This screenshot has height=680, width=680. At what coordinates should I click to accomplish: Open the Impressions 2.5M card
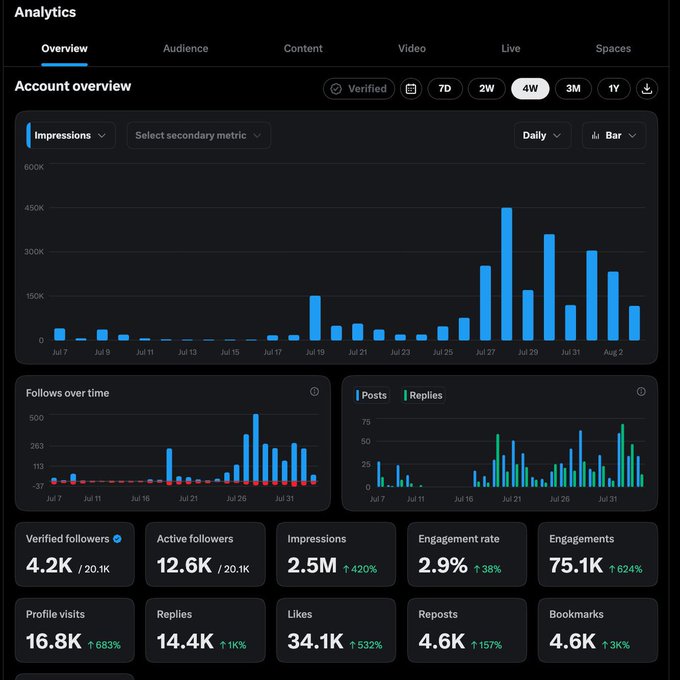(x=336, y=554)
